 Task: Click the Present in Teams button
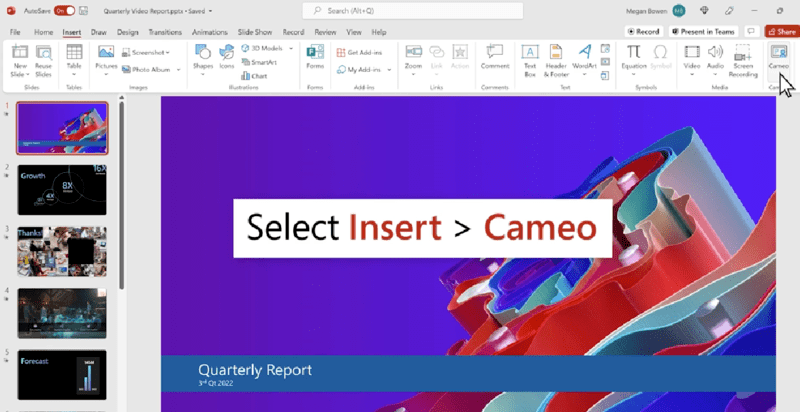703,32
